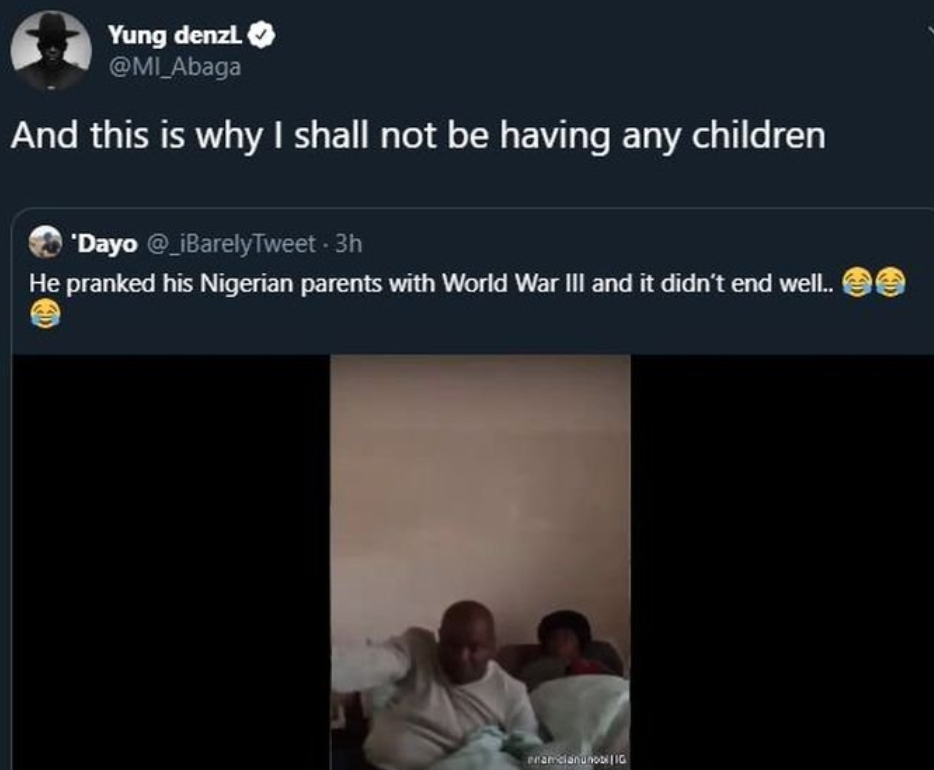The image size is (934, 770).
Task: Click the verified badge beside Yung denzL
Action: (261, 36)
